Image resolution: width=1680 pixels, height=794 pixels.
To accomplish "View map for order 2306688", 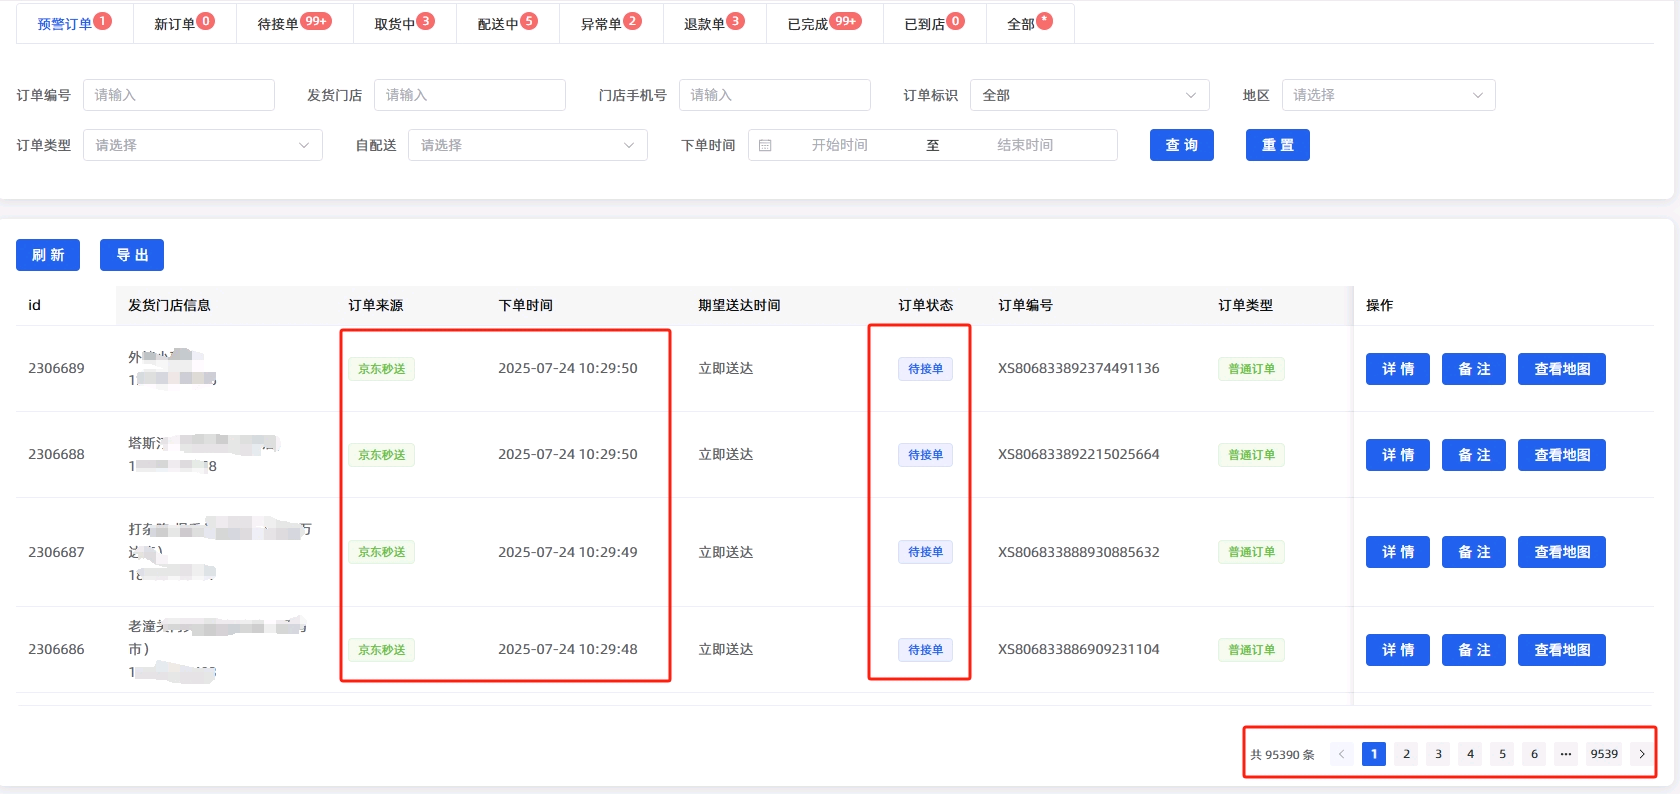I will tap(1562, 455).
